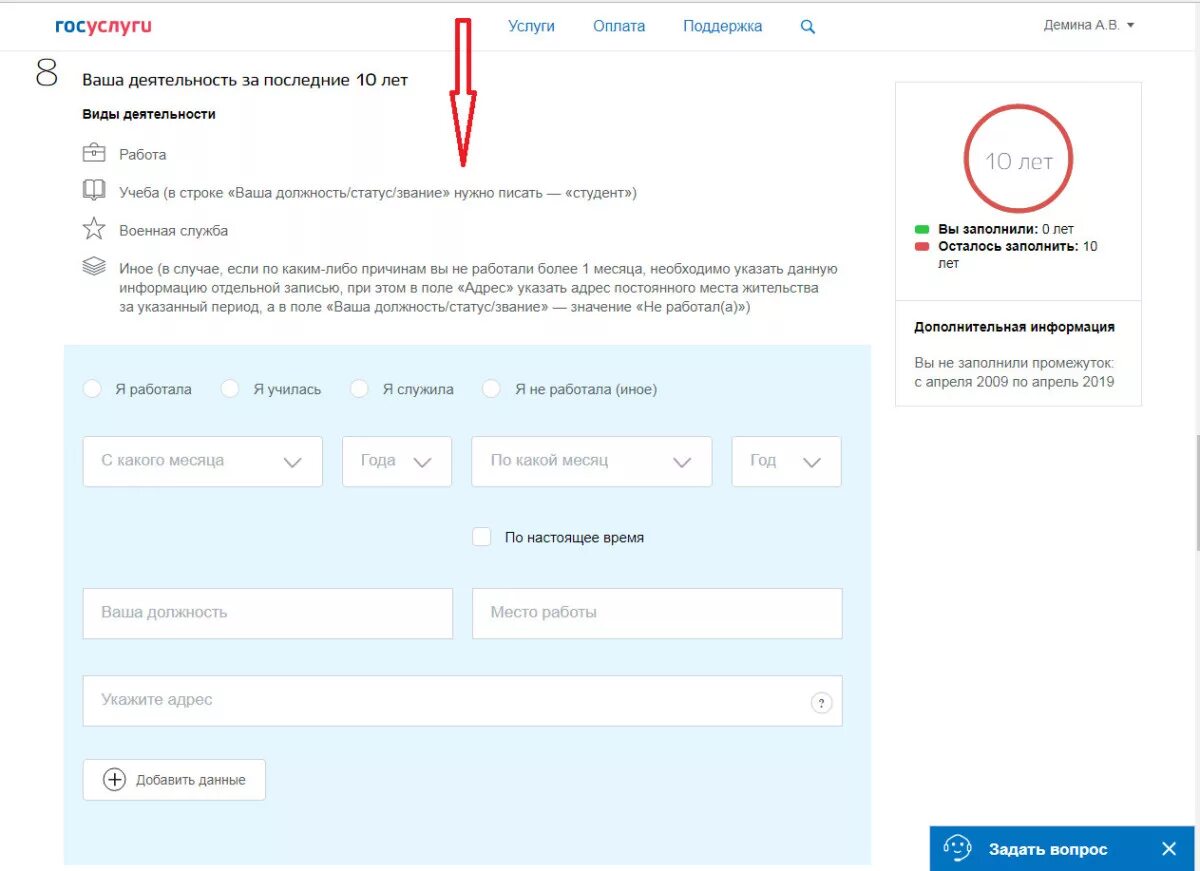
Task: Click the star icon next to Военная служба
Action: [x=93, y=229]
